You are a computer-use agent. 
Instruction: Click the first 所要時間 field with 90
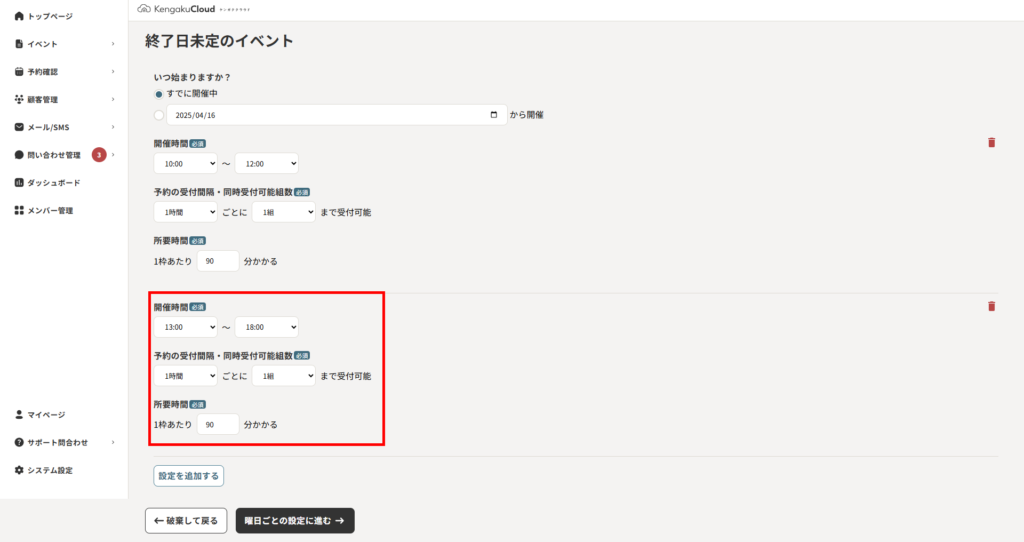click(218, 261)
